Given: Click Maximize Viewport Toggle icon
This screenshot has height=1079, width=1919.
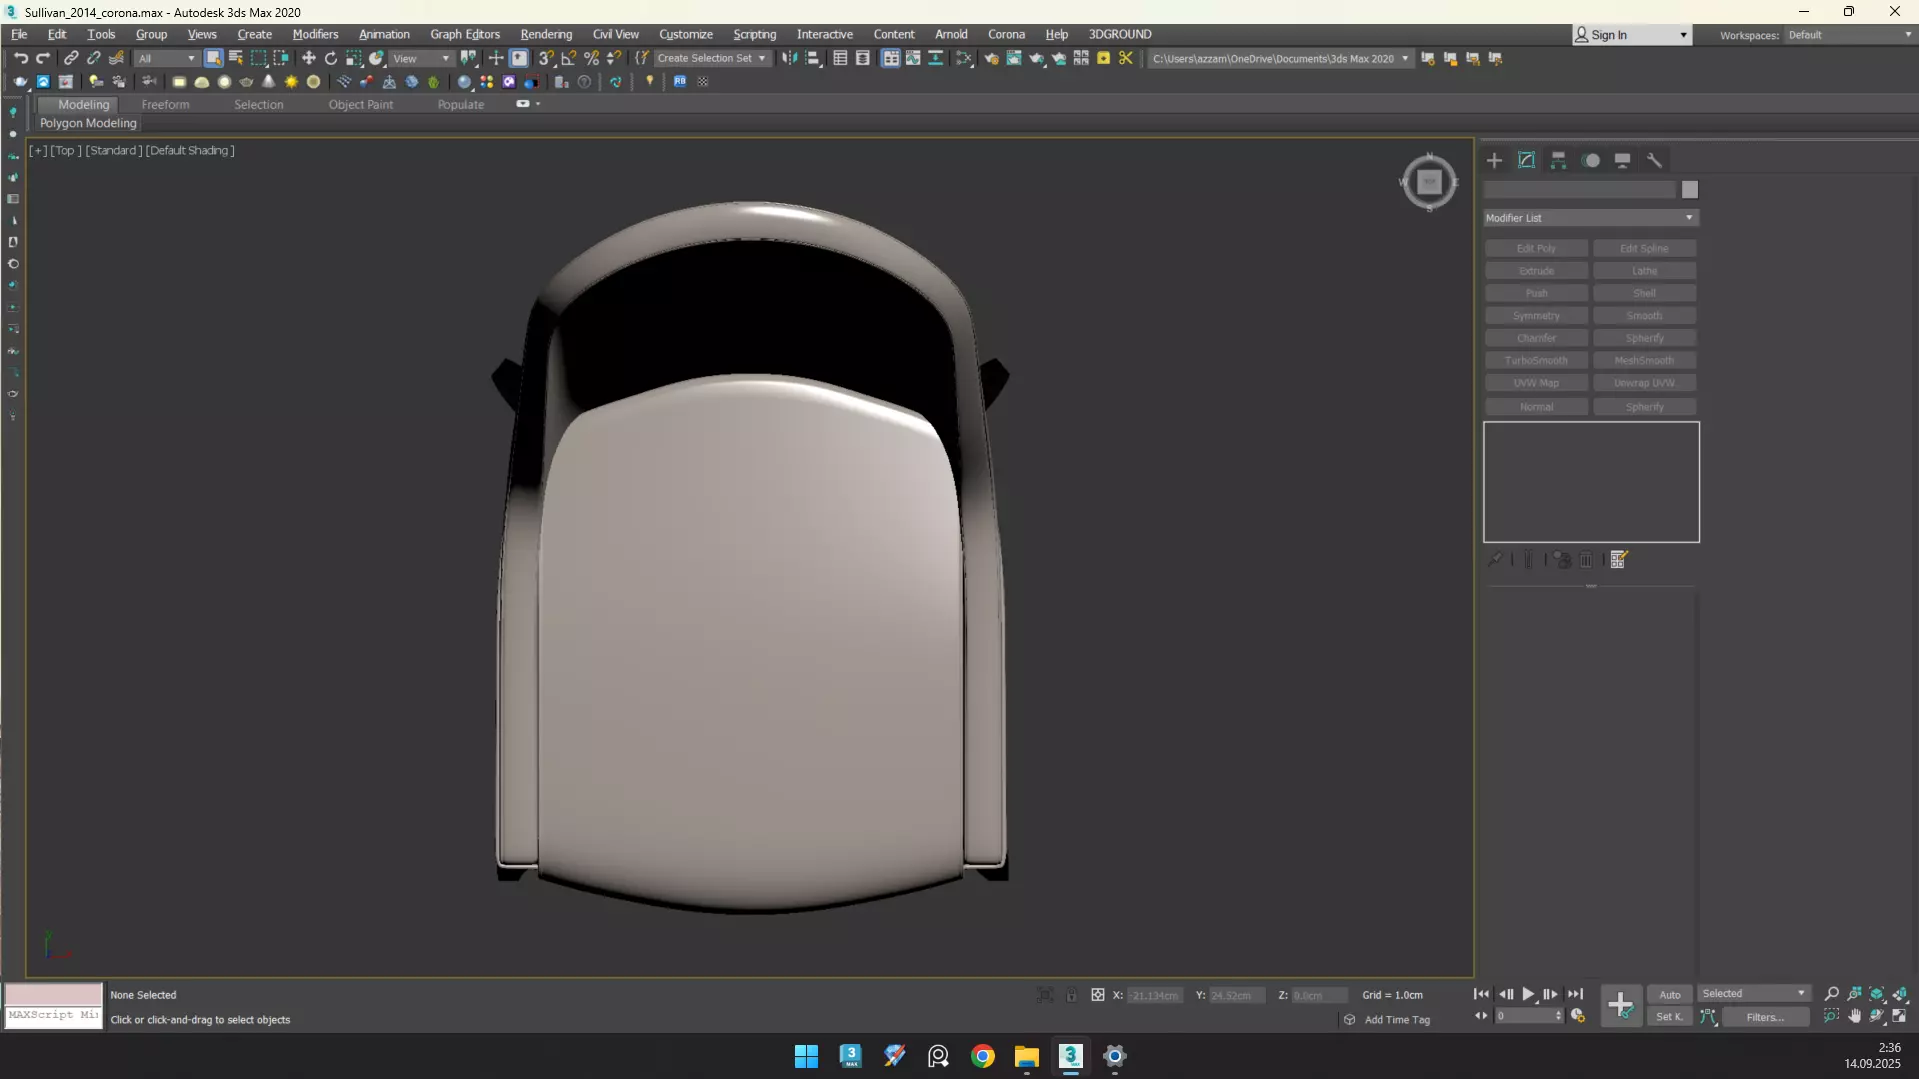Looking at the screenshot, I should tap(1899, 1016).
